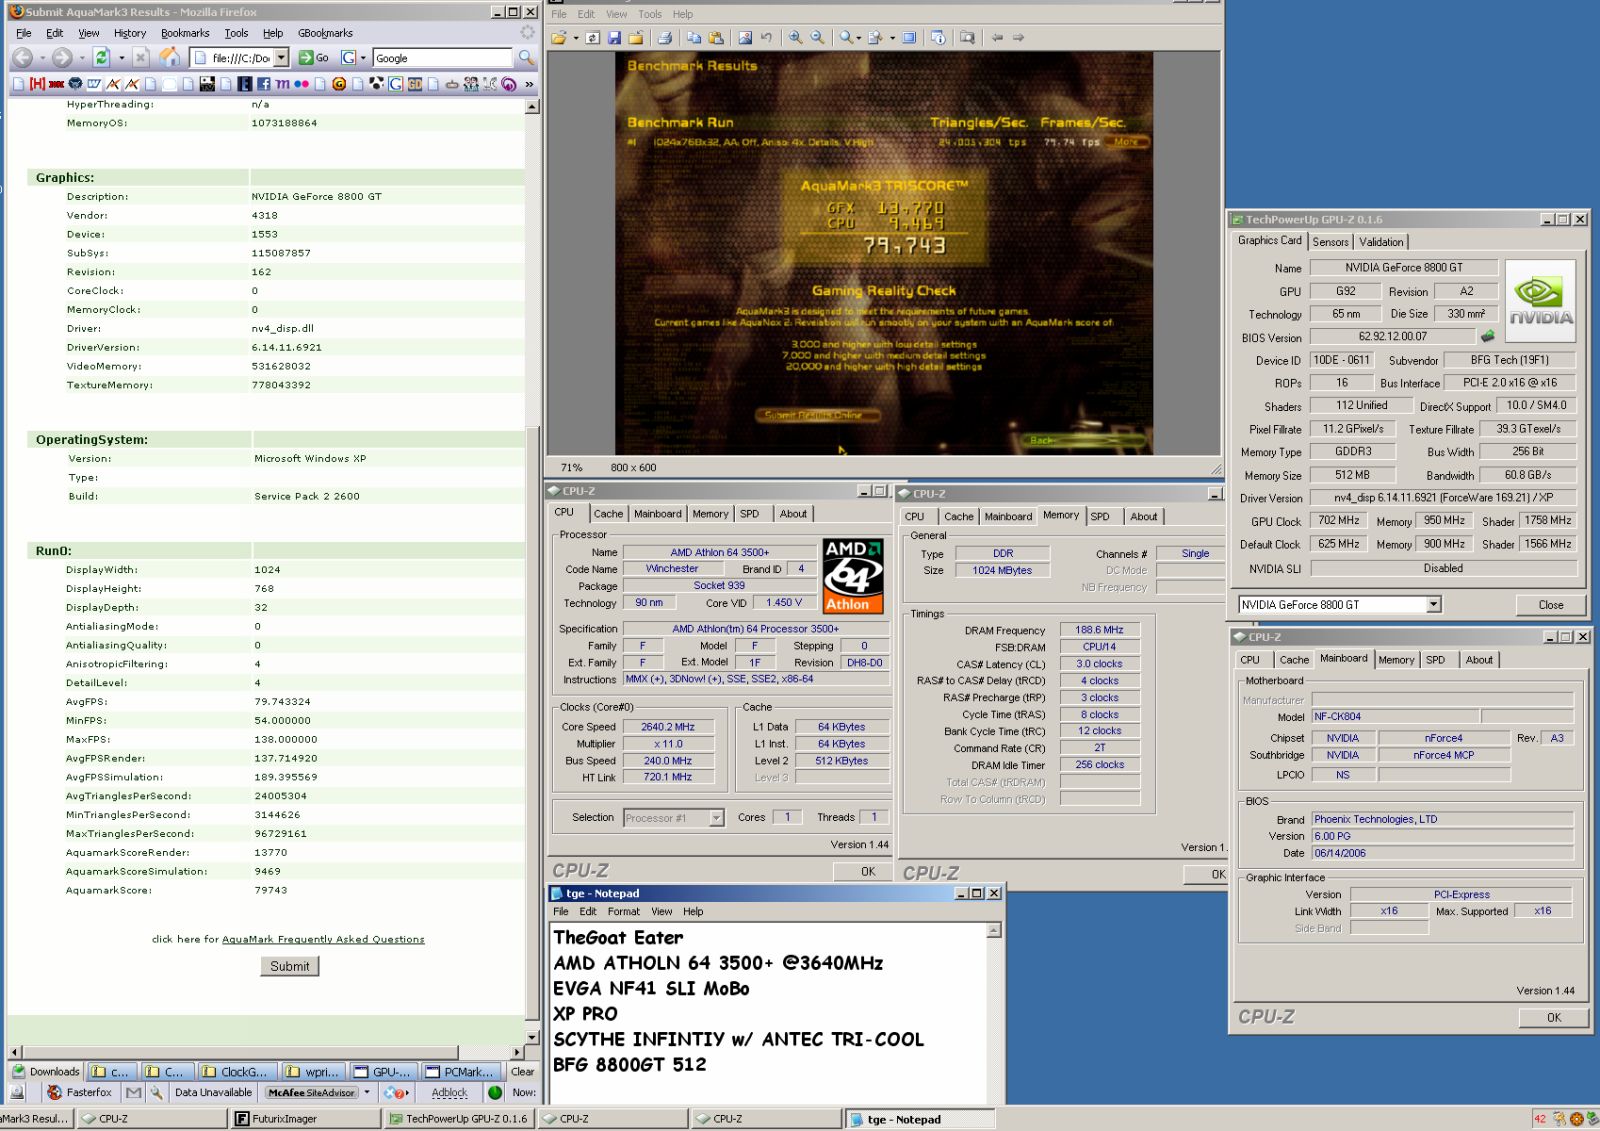Show image information in FuturixImager
The width and height of the screenshot is (1600, 1131).
point(938,38)
